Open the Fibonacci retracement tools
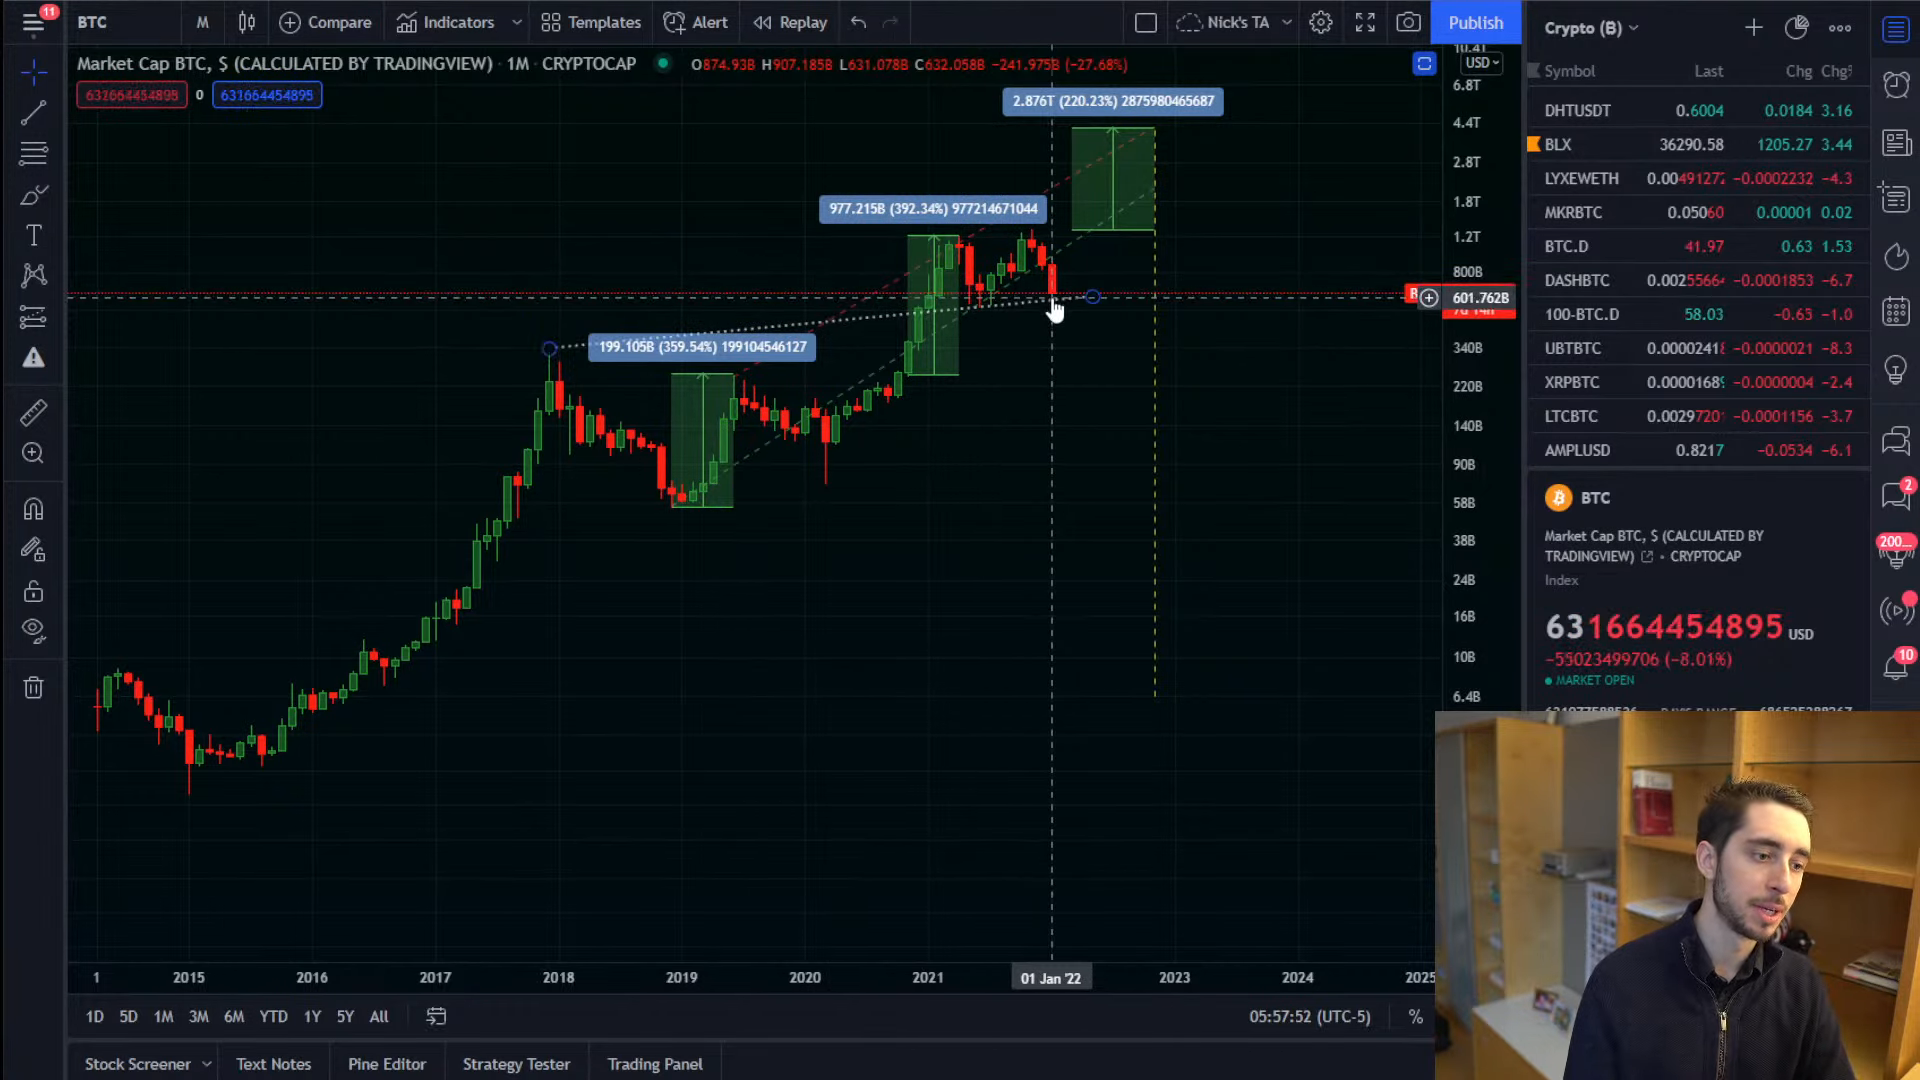Image resolution: width=1920 pixels, height=1080 pixels. point(33,153)
